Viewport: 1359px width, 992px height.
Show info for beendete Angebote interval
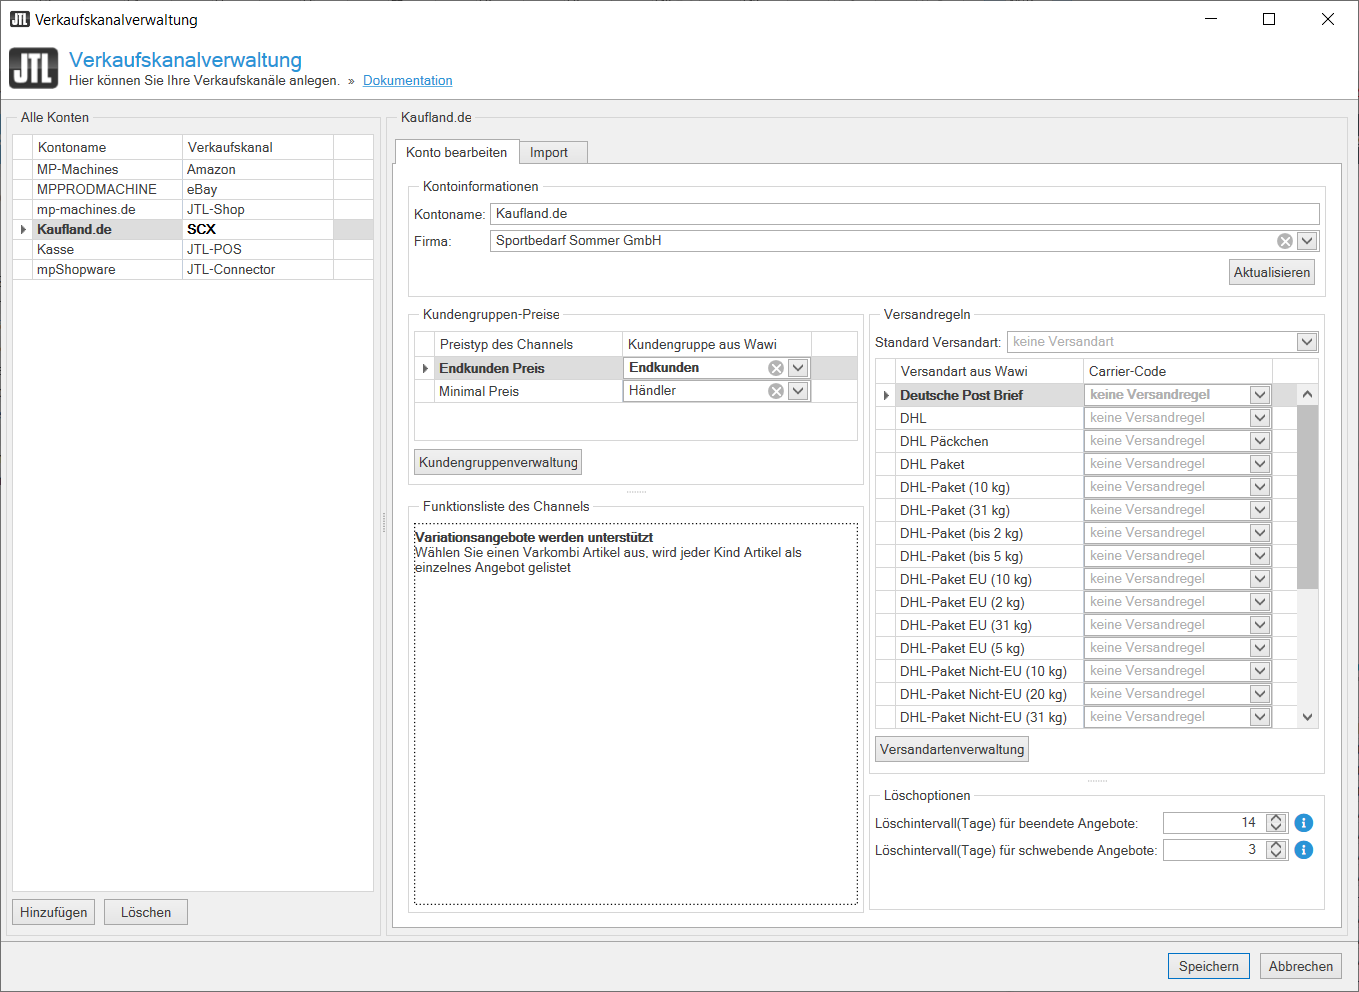tap(1304, 823)
